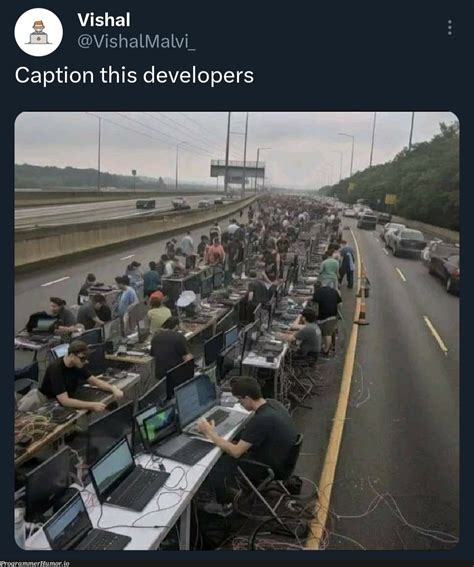
Task: Click the display name Vishal
Action: (104, 20)
